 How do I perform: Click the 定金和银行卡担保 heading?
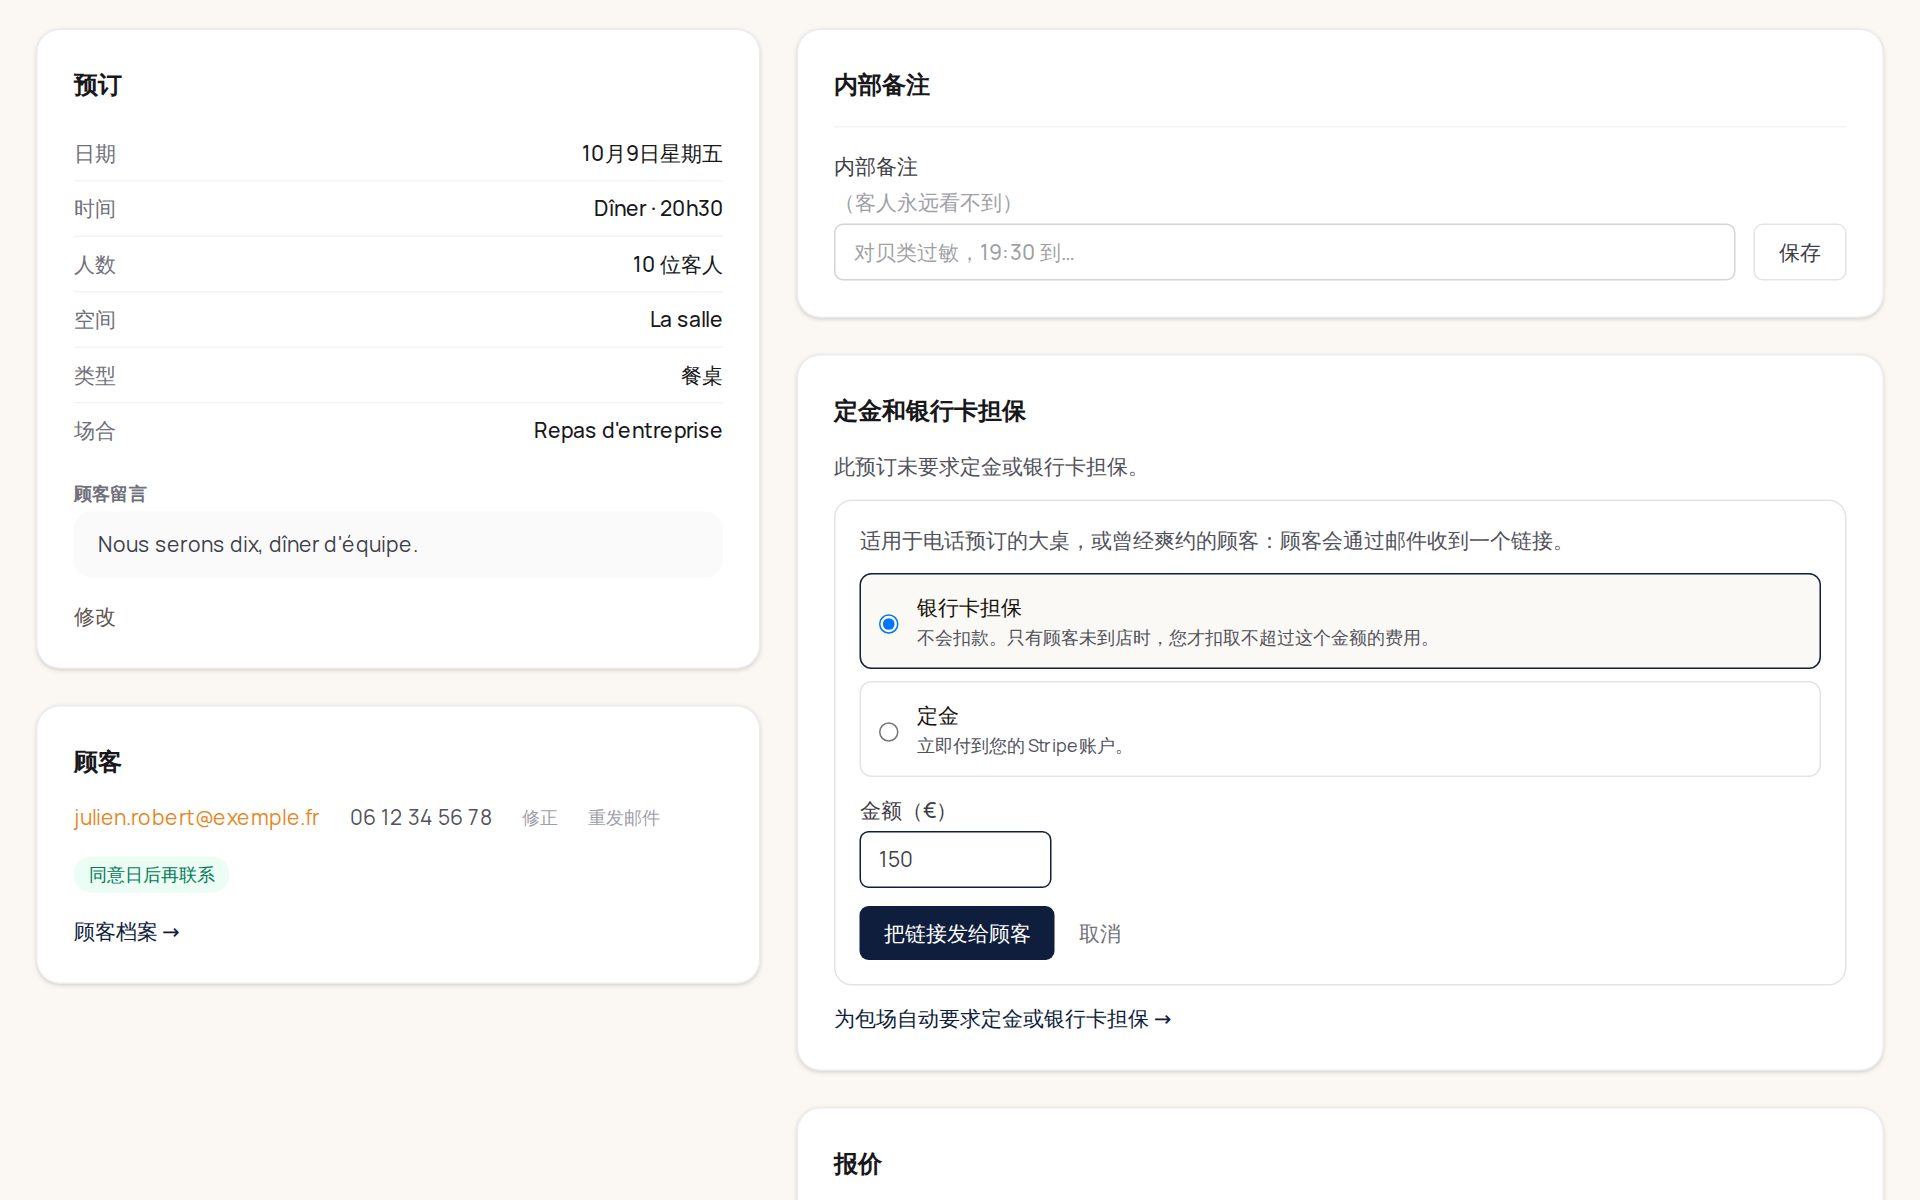coord(929,411)
